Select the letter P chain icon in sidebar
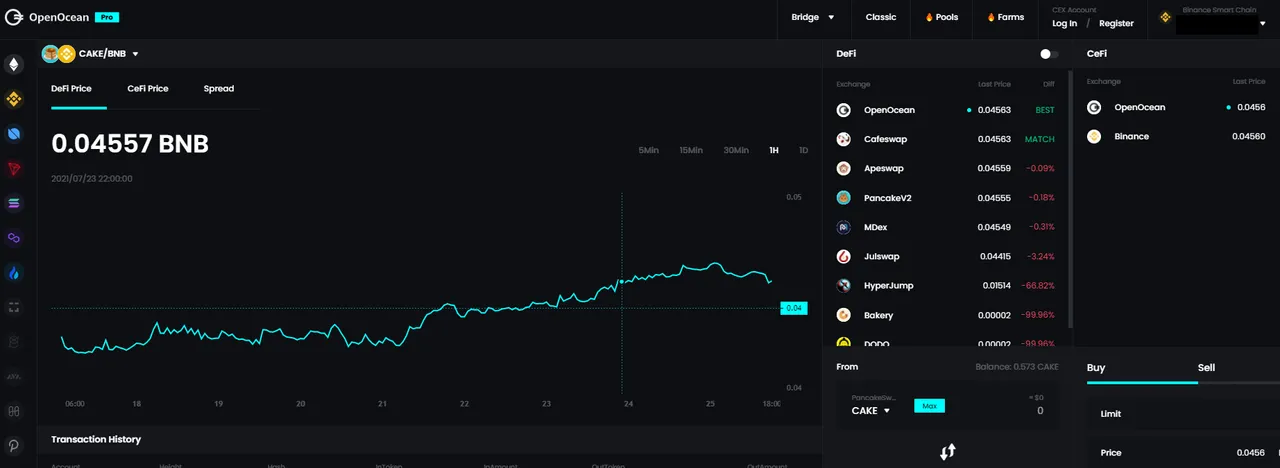The image size is (1280, 468). pos(14,445)
